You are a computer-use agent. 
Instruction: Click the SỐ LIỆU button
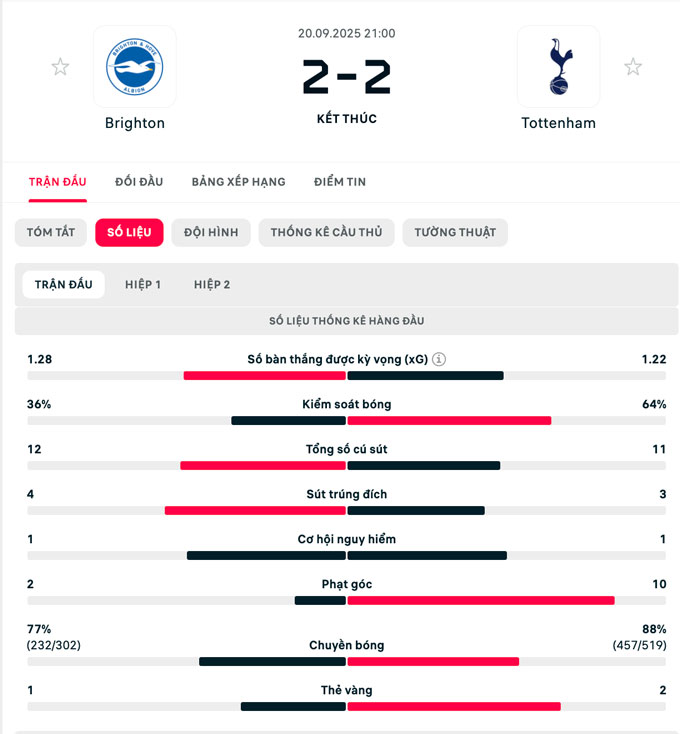click(129, 233)
